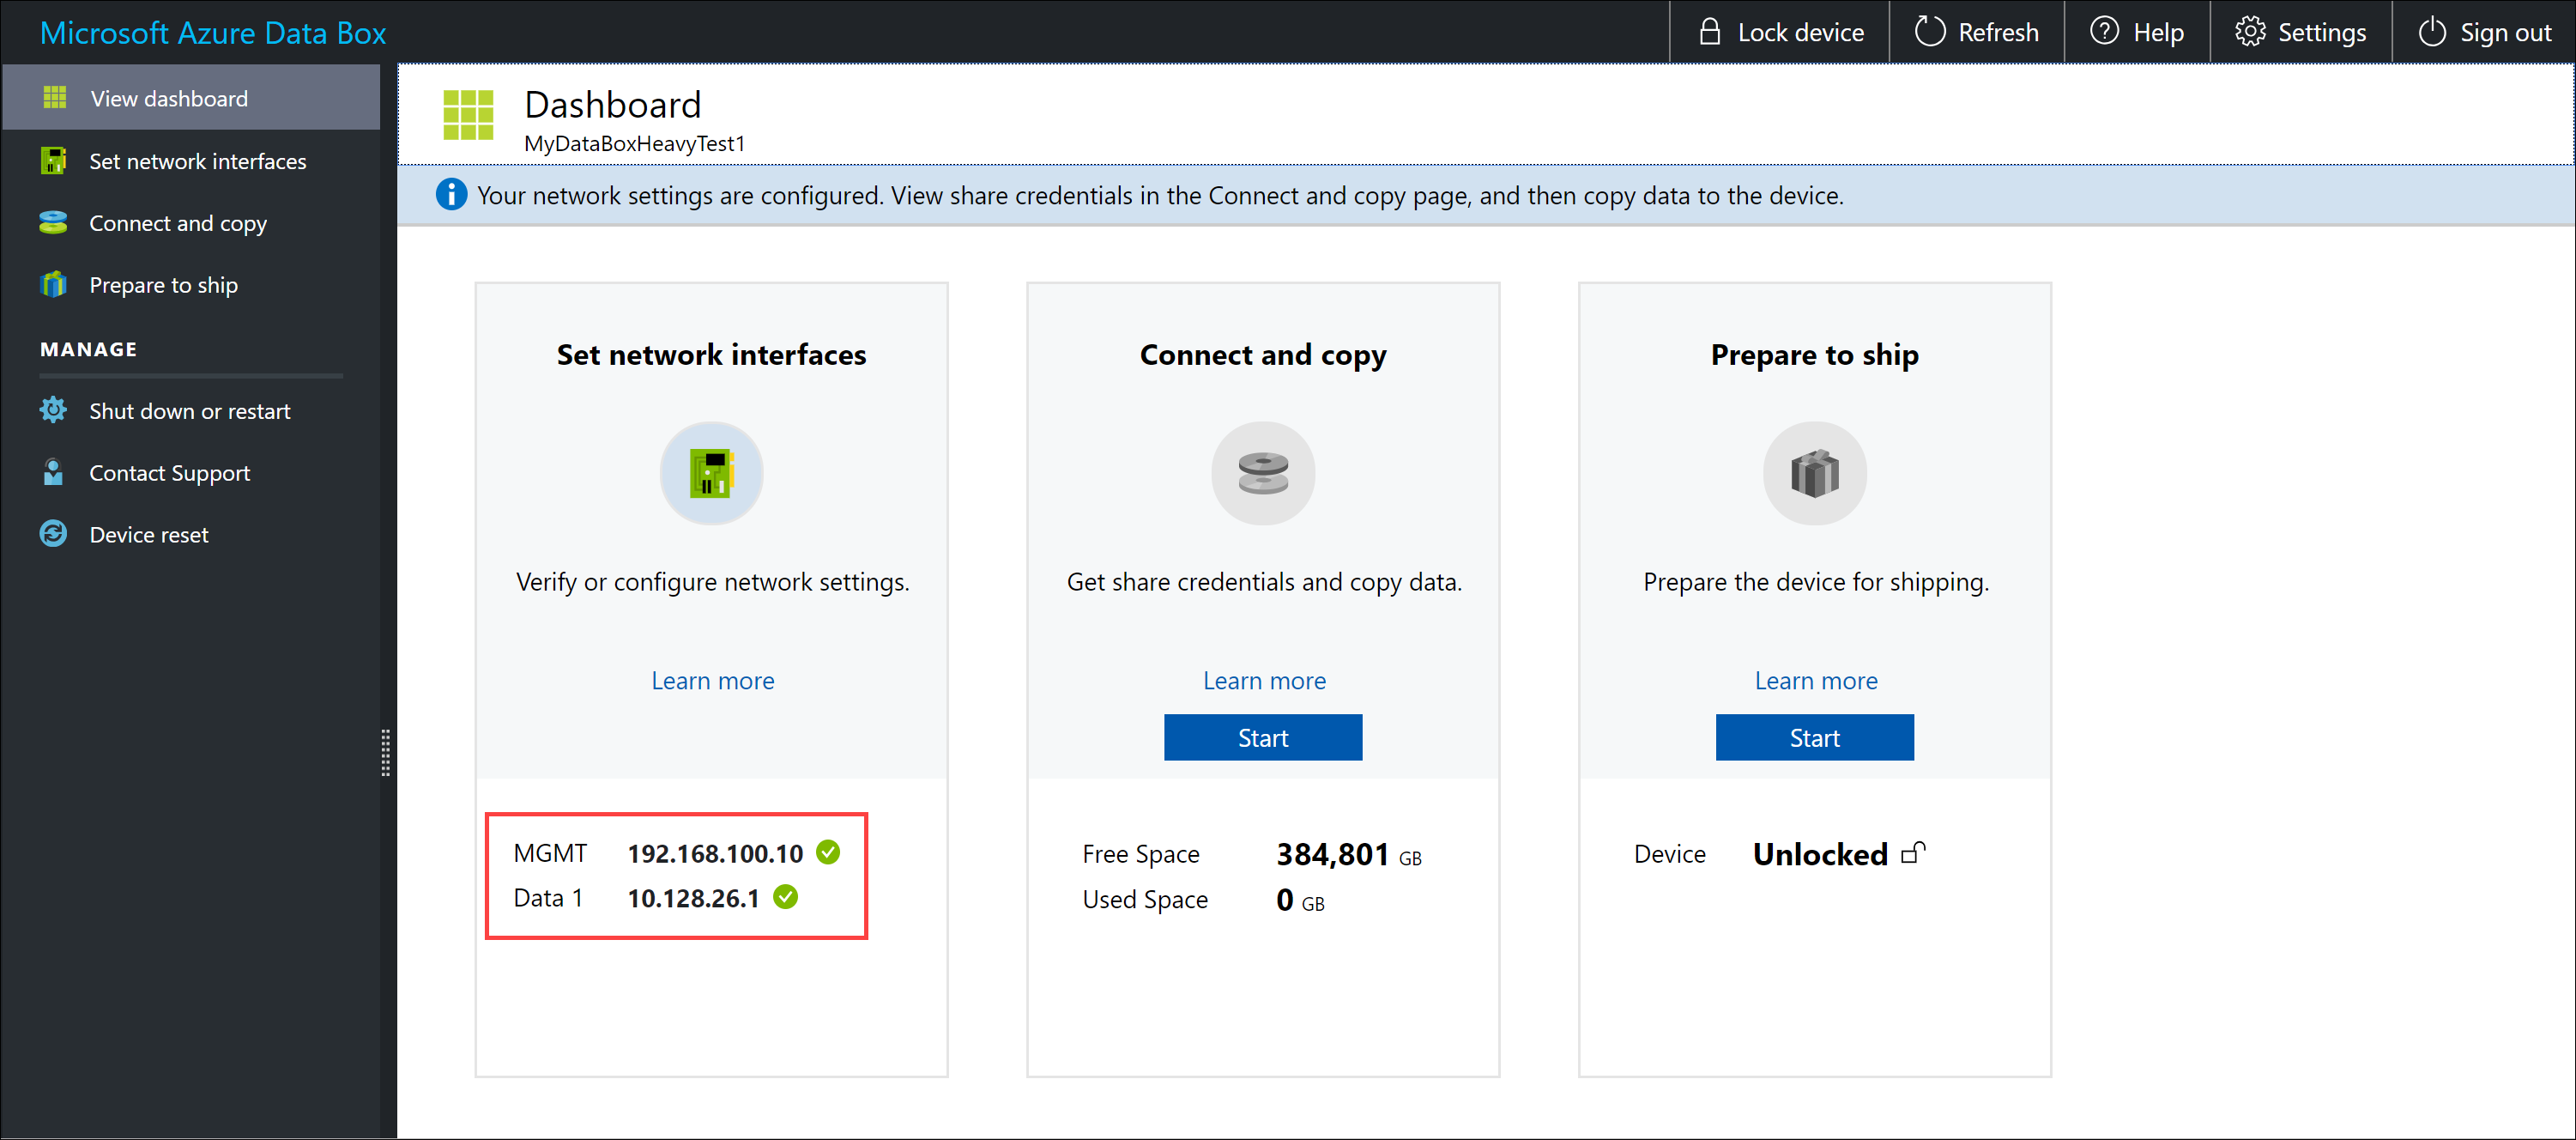Click the Prepare to ship icon
The width and height of the screenshot is (2576, 1140).
coord(1814,476)
